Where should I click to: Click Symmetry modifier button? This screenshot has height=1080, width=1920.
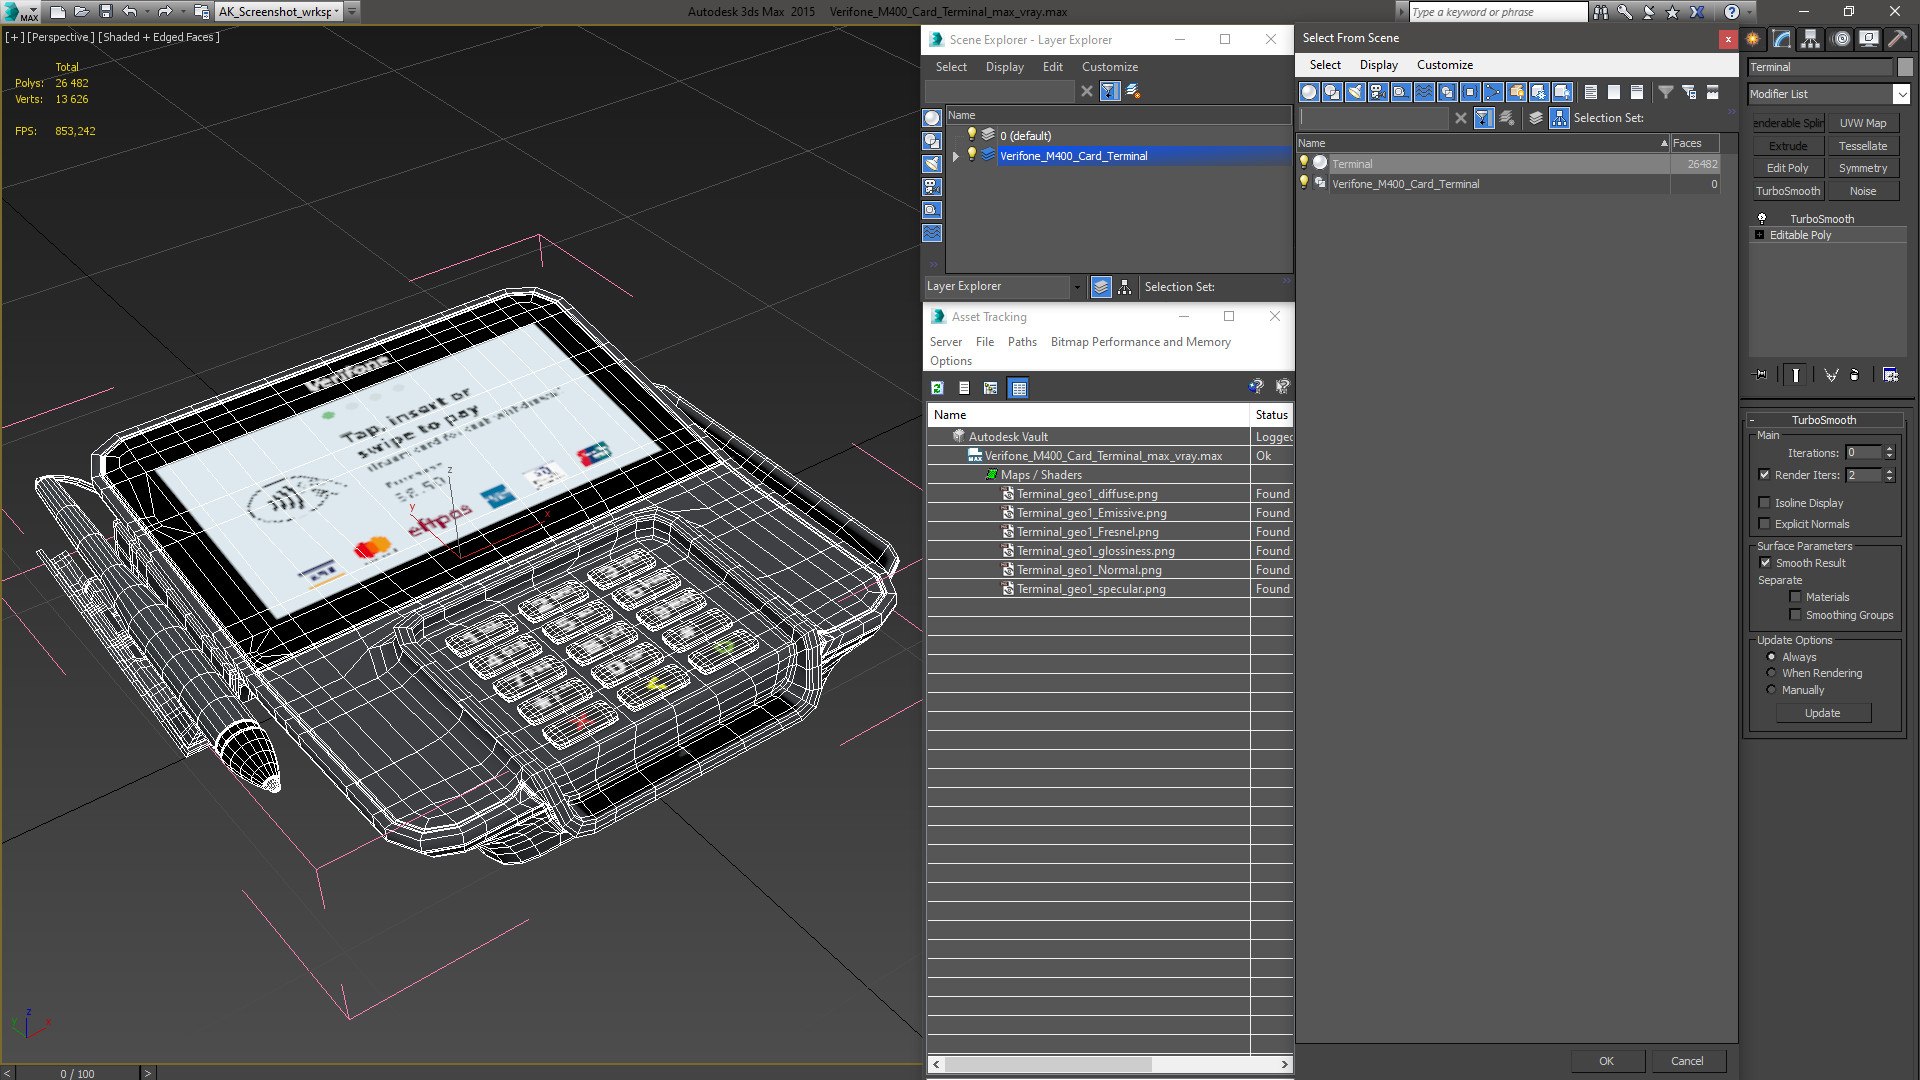tap(1862, 168)
